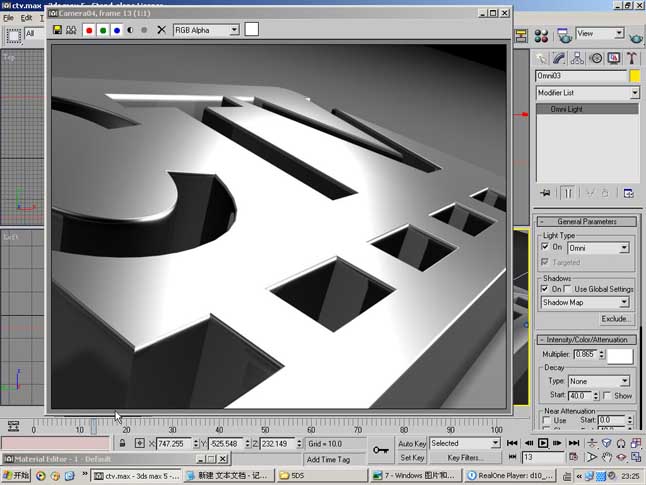The image size is (646, 485).
Task: Clear the render window with X icon
Action: pos(162,30)
